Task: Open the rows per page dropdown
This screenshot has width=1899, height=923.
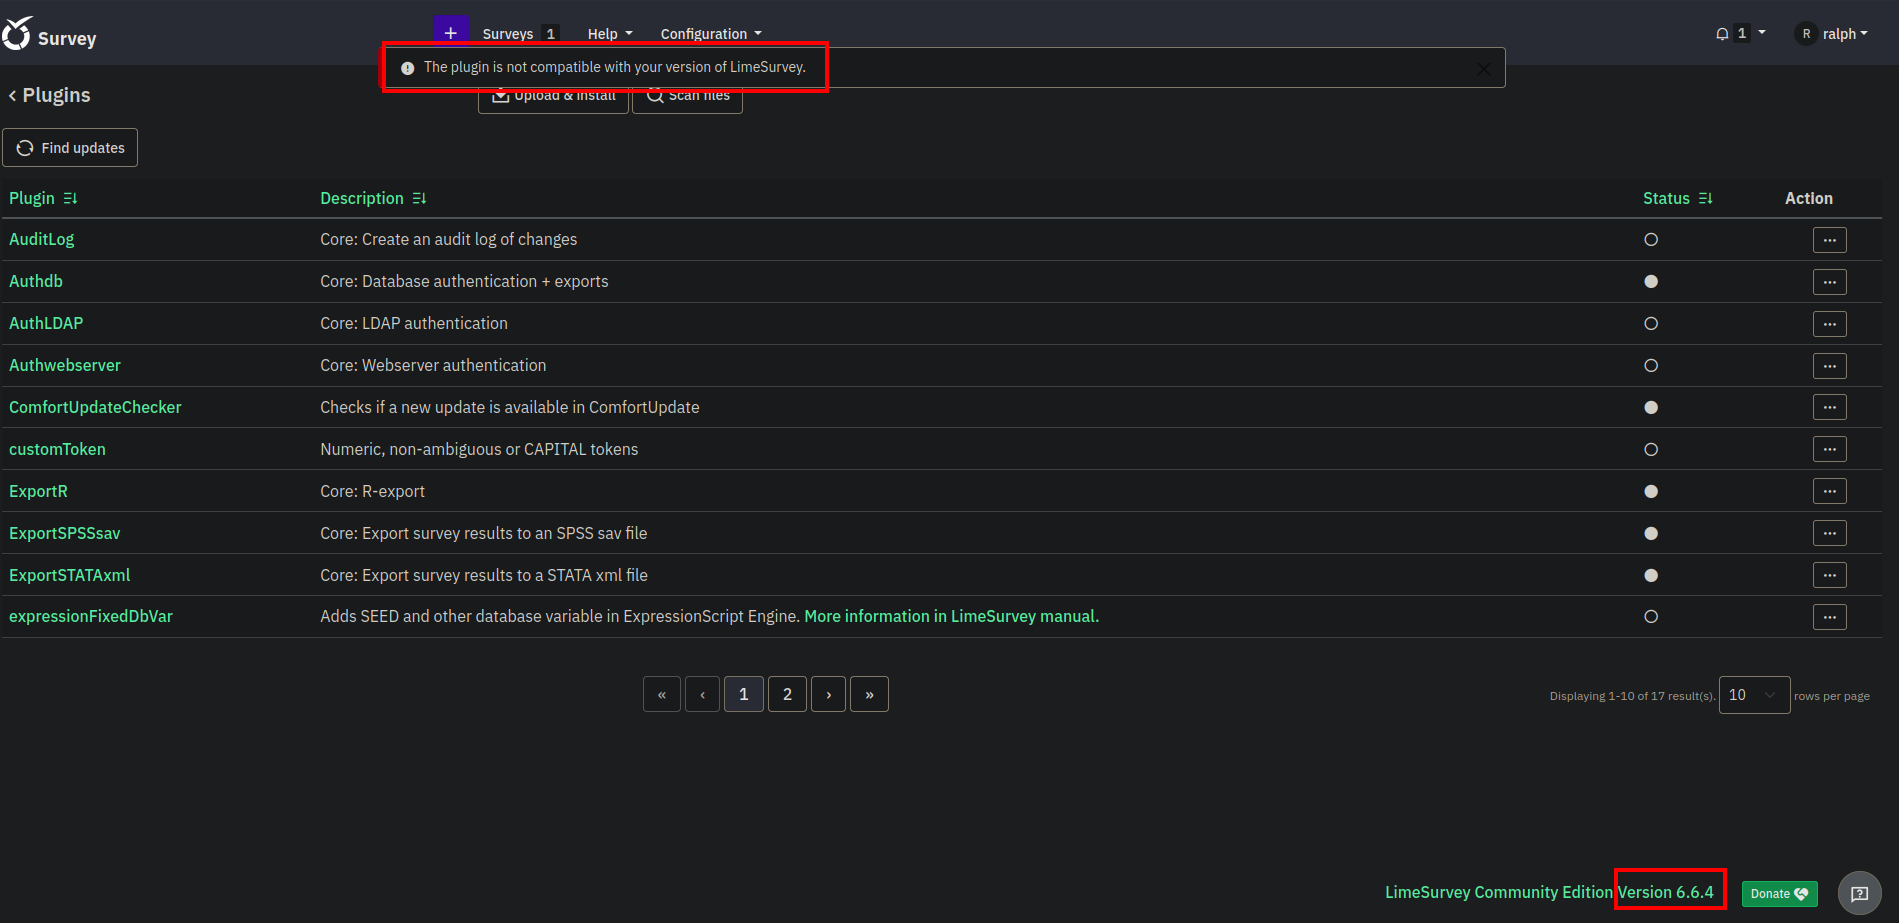Action: point(1754,695)
